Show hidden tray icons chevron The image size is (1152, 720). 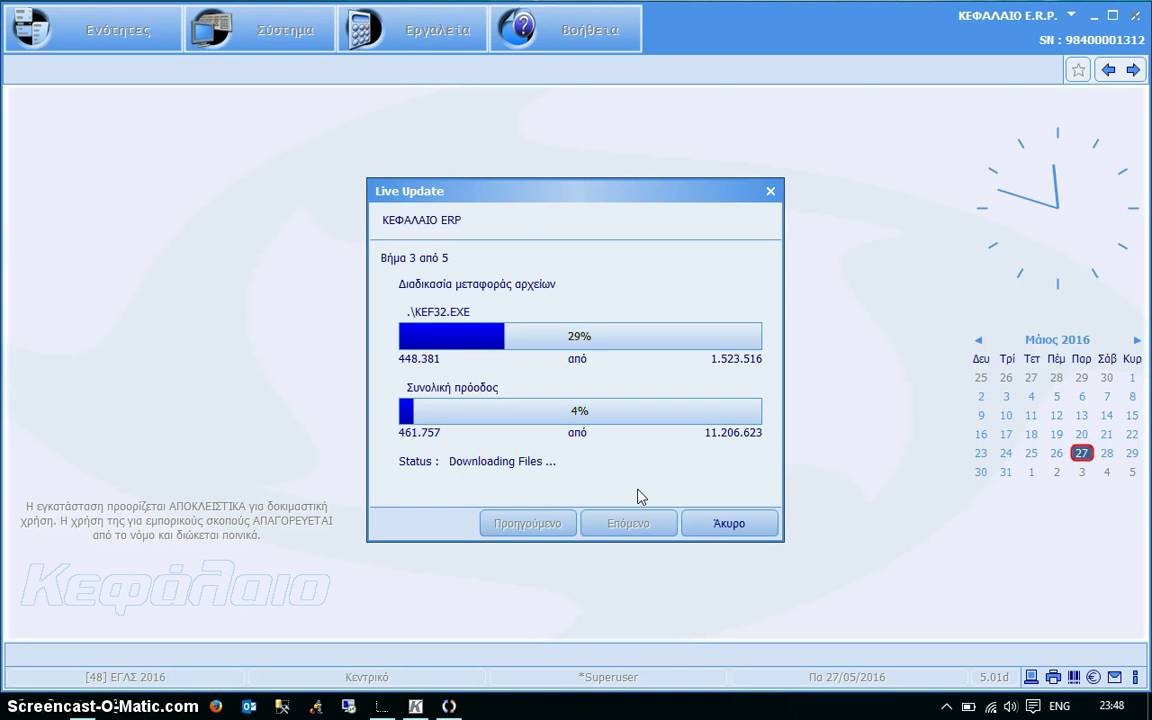(946, 707)
